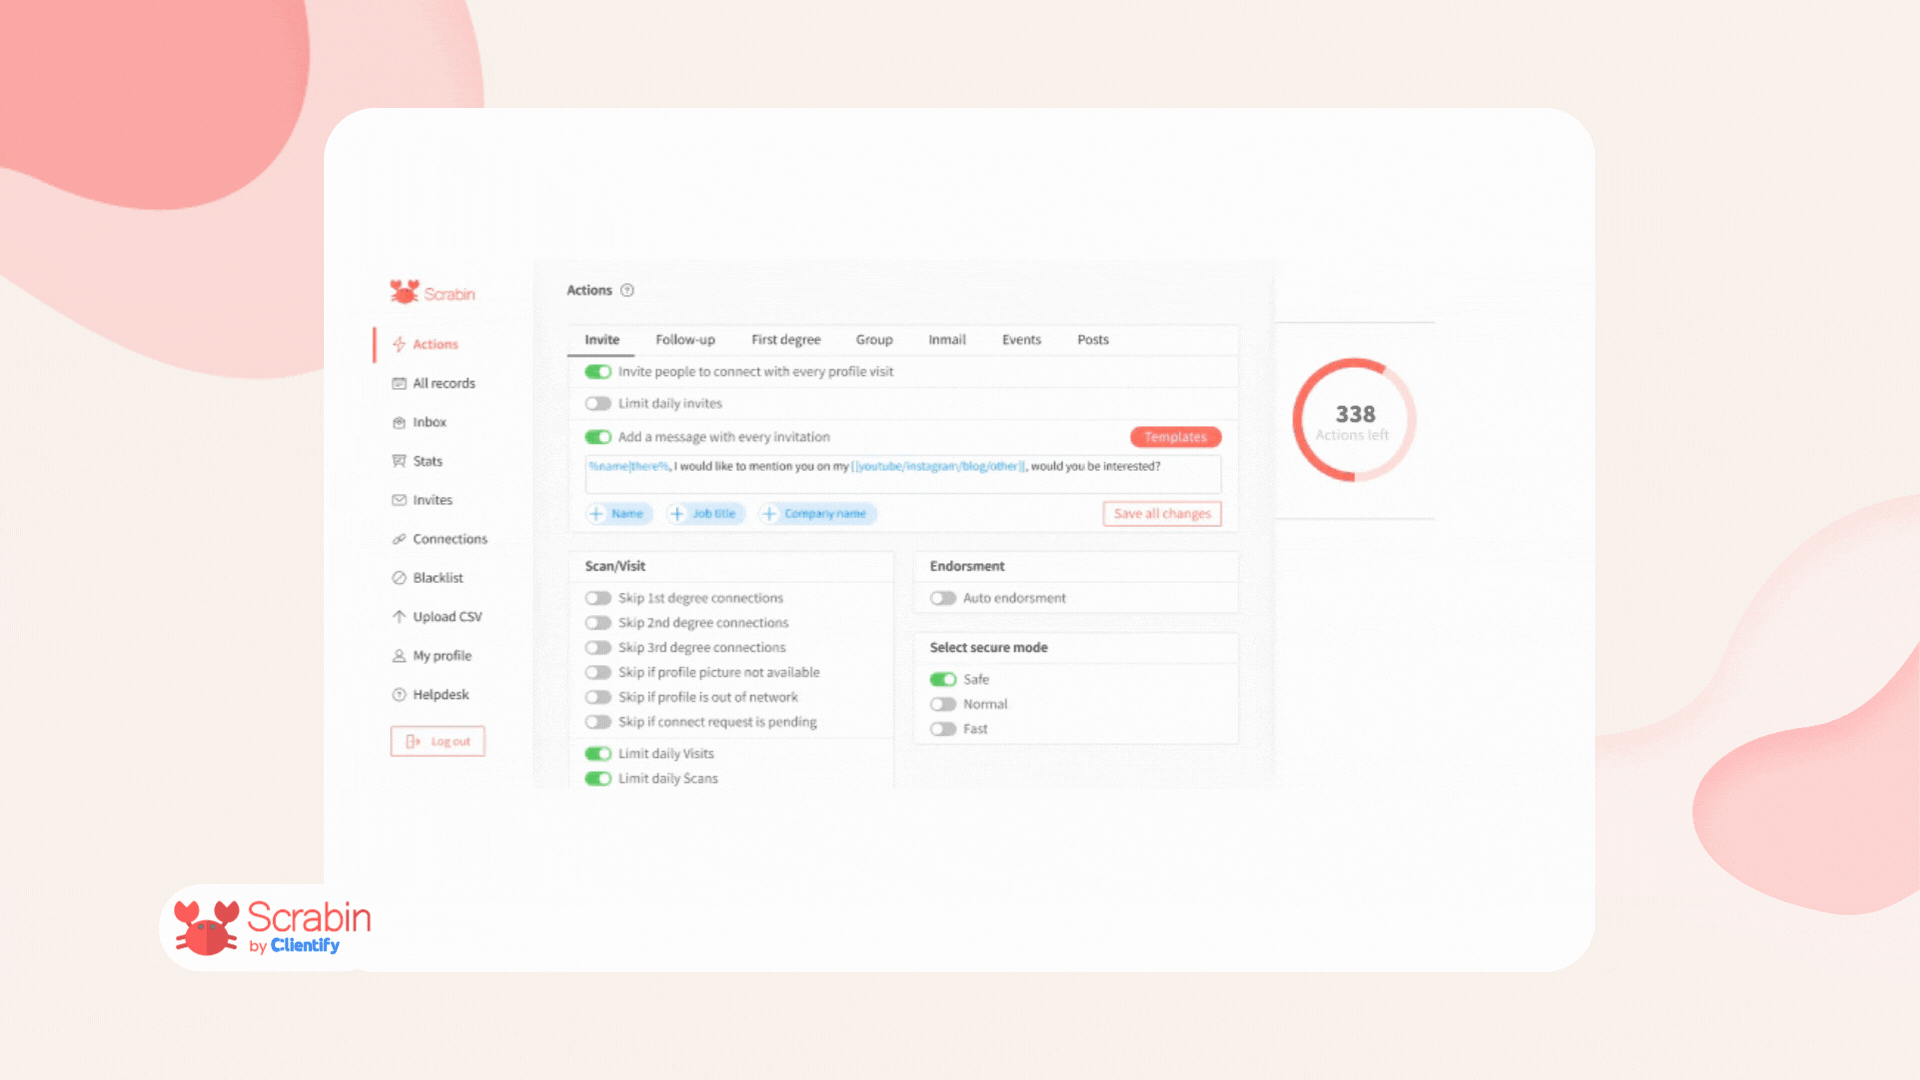Image resolution: width=1920 pixels, height=1080 pixels.
Task: Open the Connections link icon
Action: [x=399, y=539]
